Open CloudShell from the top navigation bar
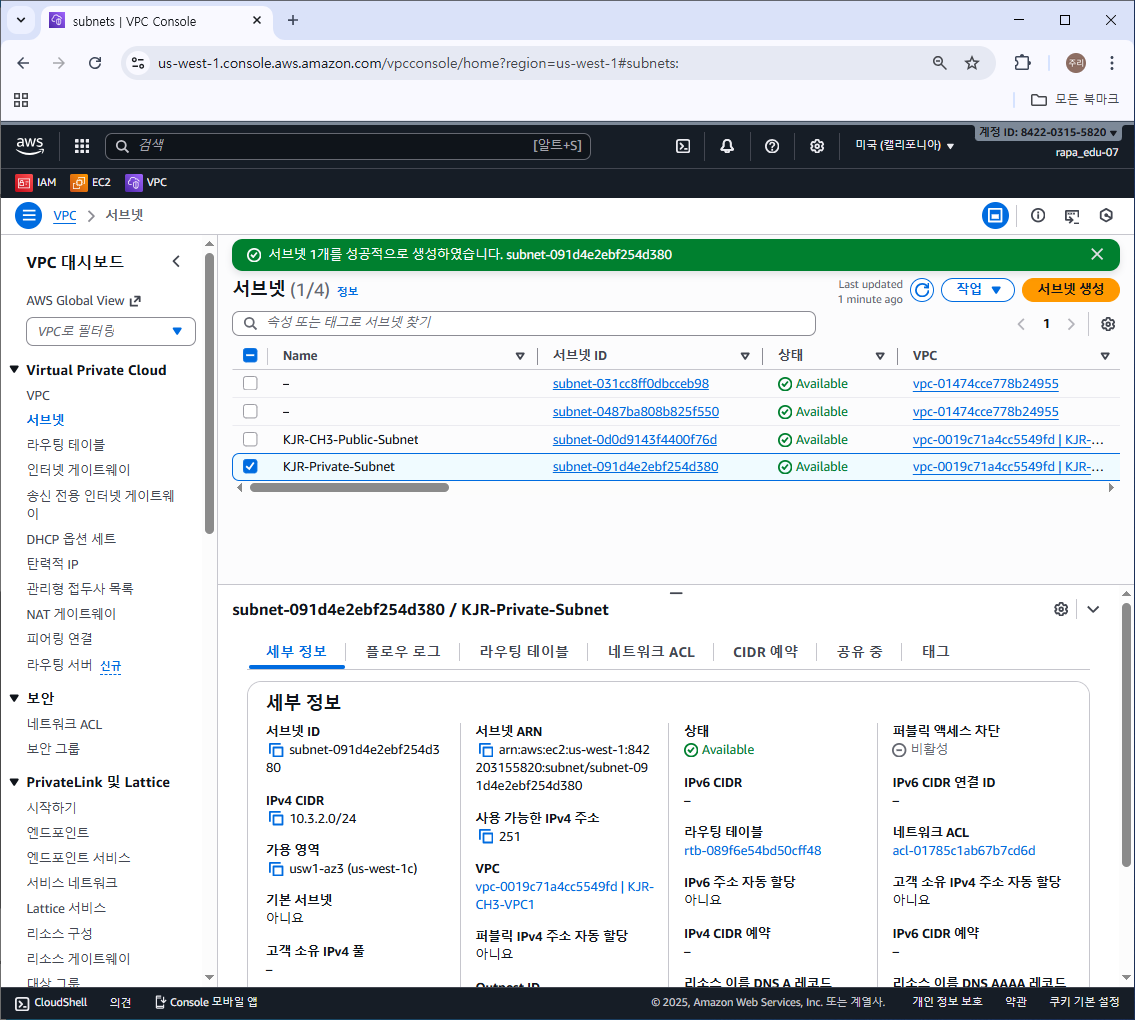Viewport: 1135px width, 1020px height. pyautogui.click(x=683, y=146)
